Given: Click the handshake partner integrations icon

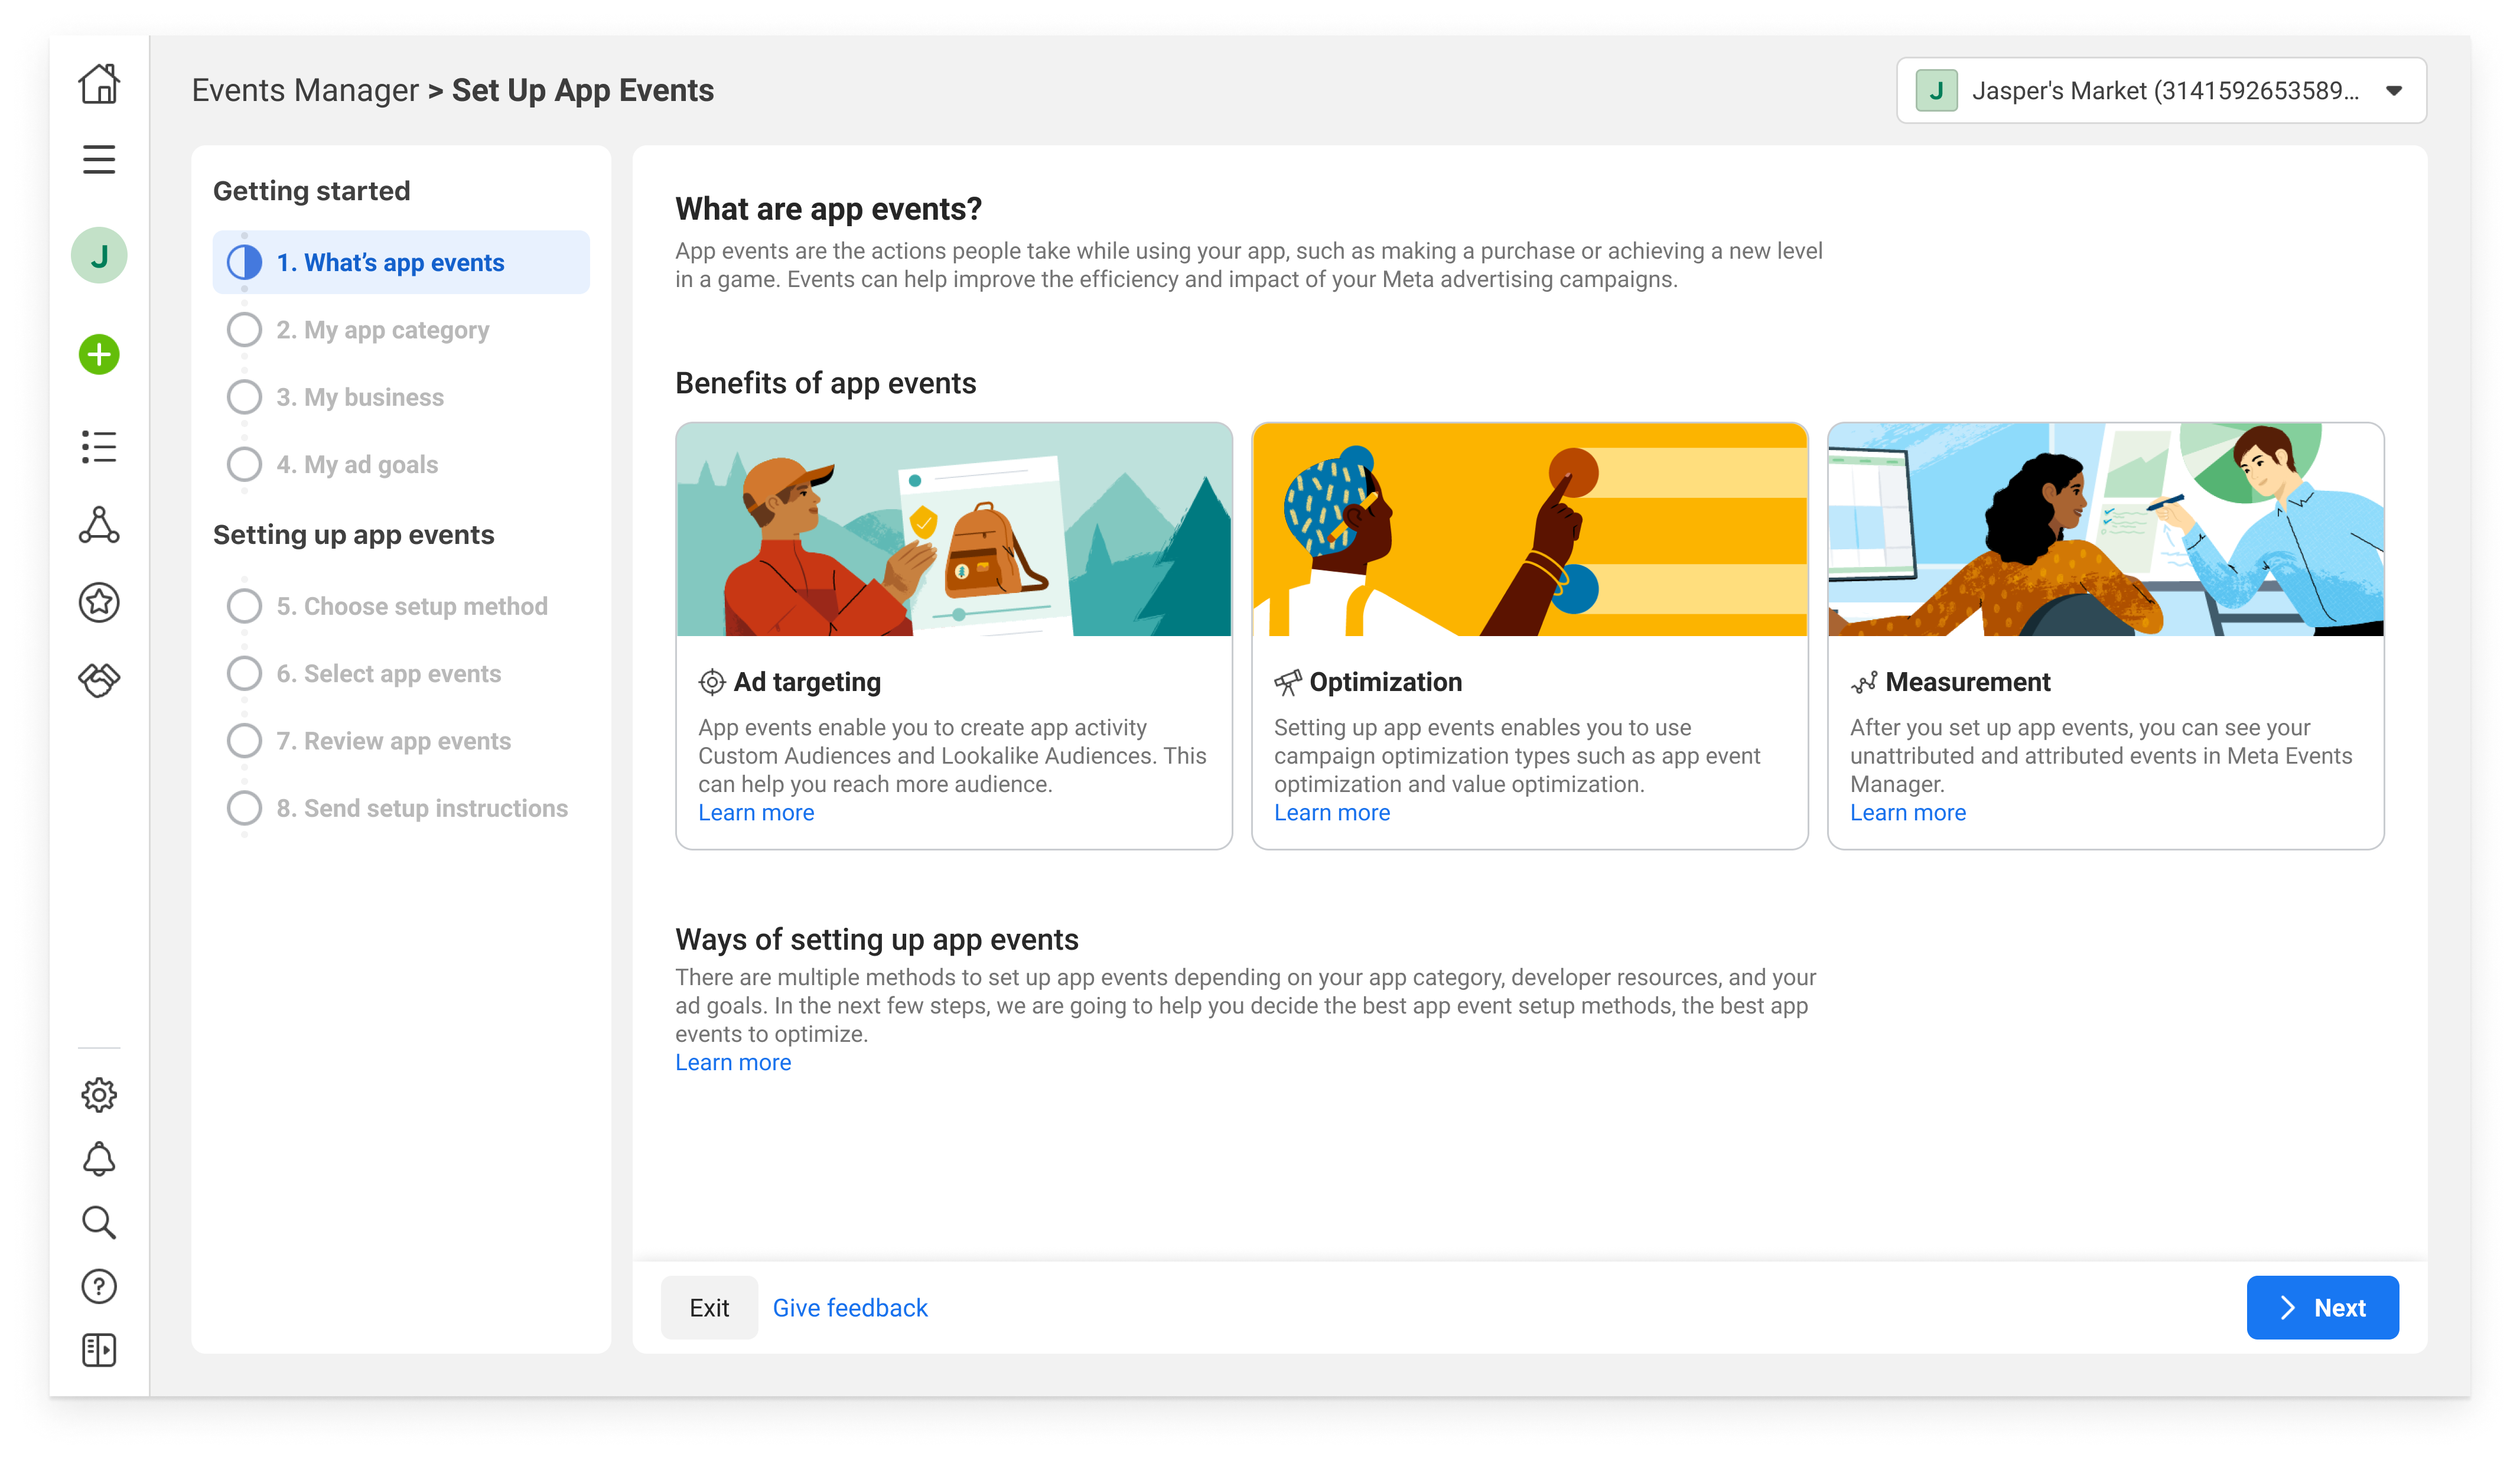Looking at the screenshot, I should (x=99, y=680).
